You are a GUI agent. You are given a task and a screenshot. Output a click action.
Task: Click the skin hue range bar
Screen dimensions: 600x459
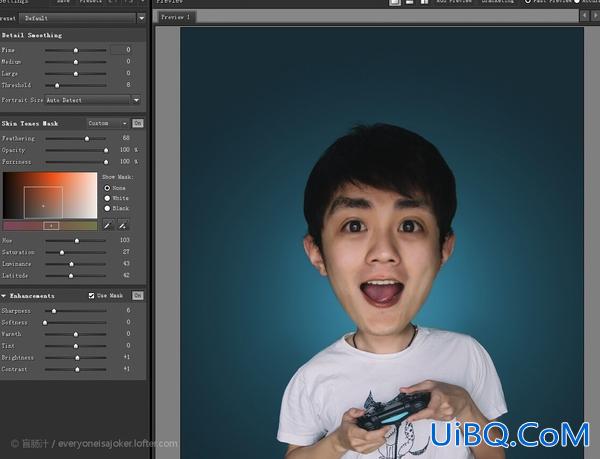click(50, 226)
